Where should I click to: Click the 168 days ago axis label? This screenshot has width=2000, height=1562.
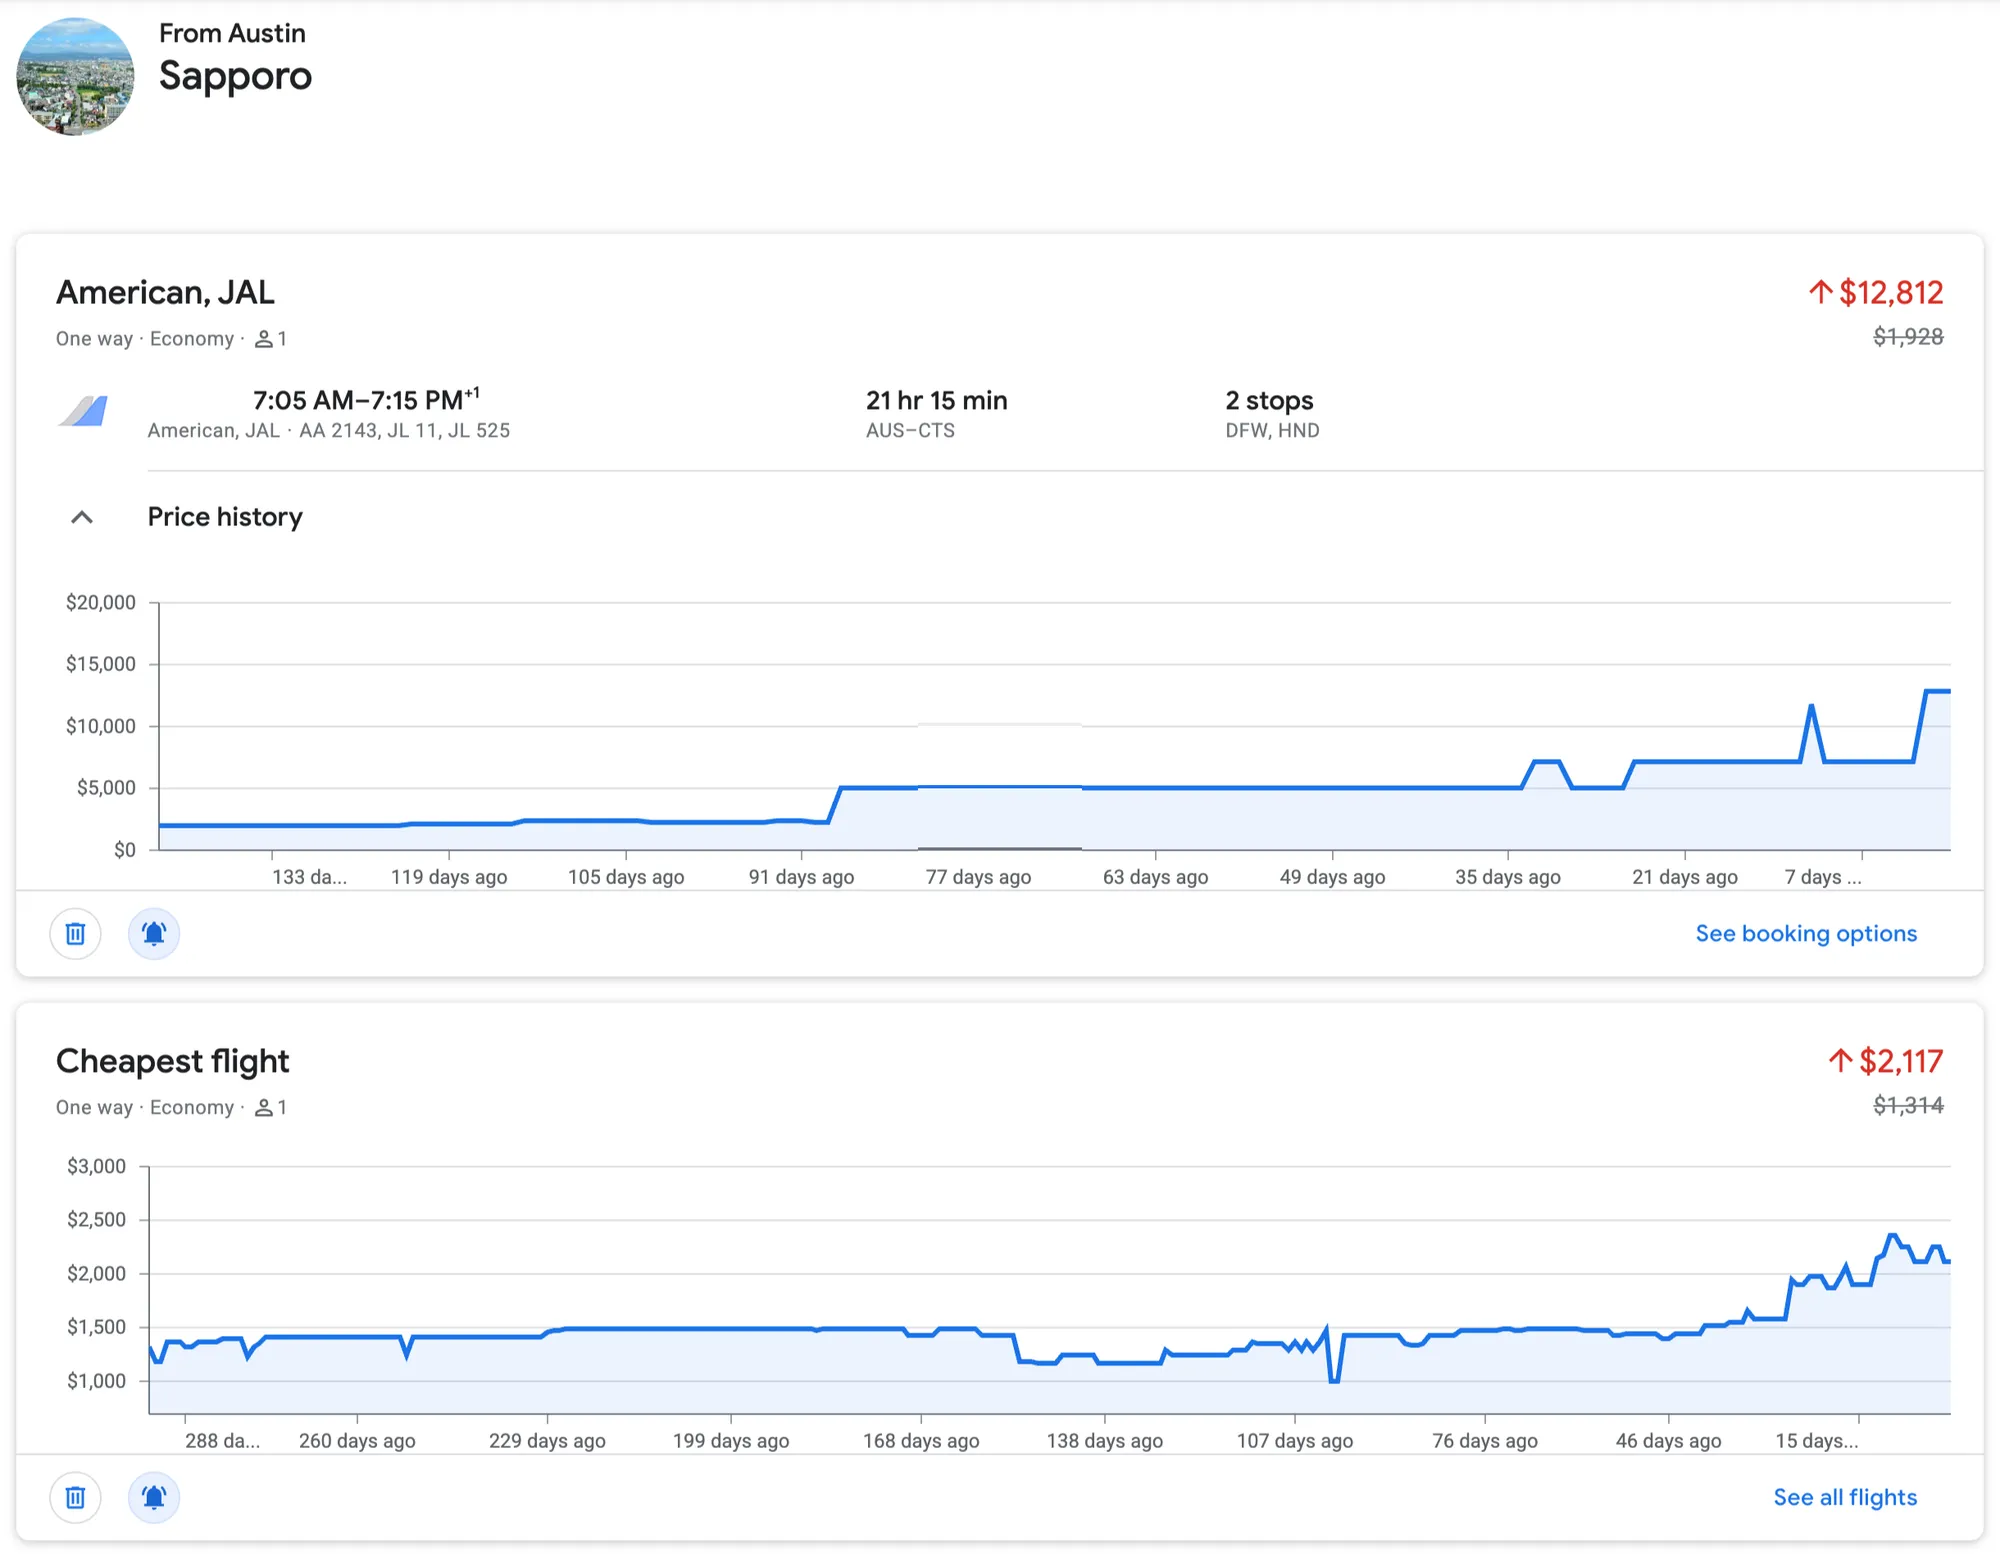coord(921,1441)
